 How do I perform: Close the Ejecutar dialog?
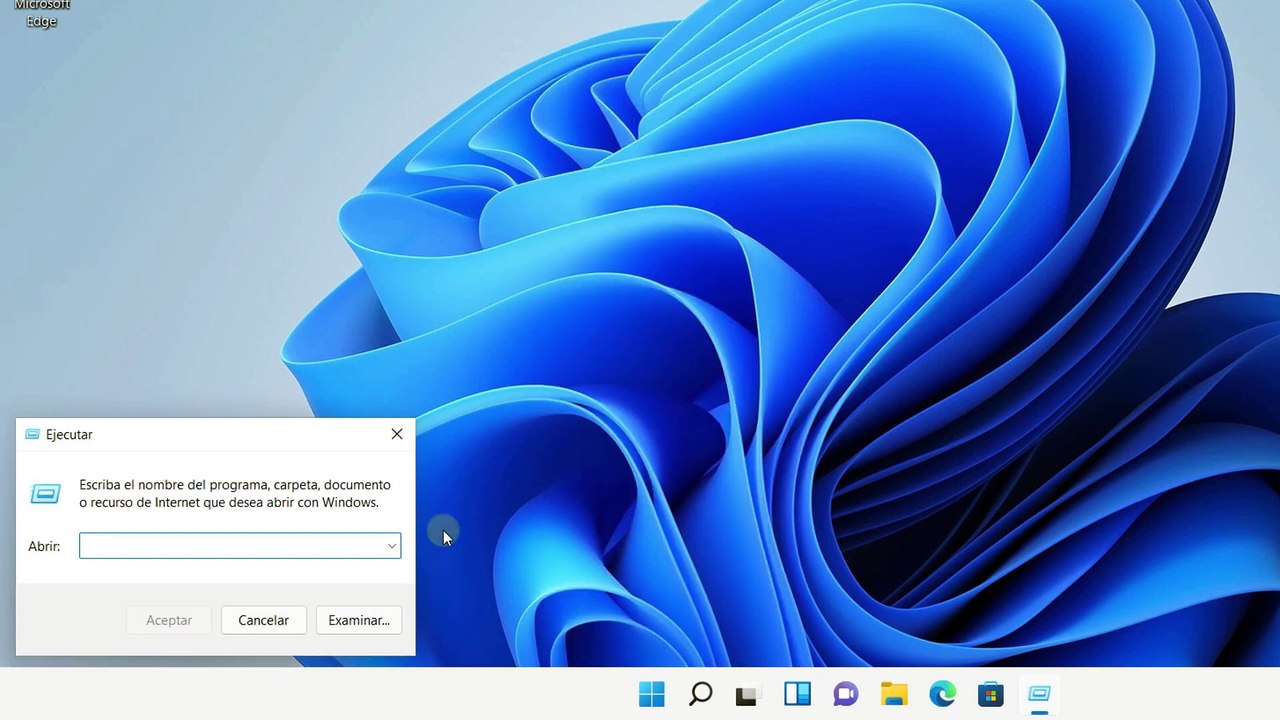(397, 434)
